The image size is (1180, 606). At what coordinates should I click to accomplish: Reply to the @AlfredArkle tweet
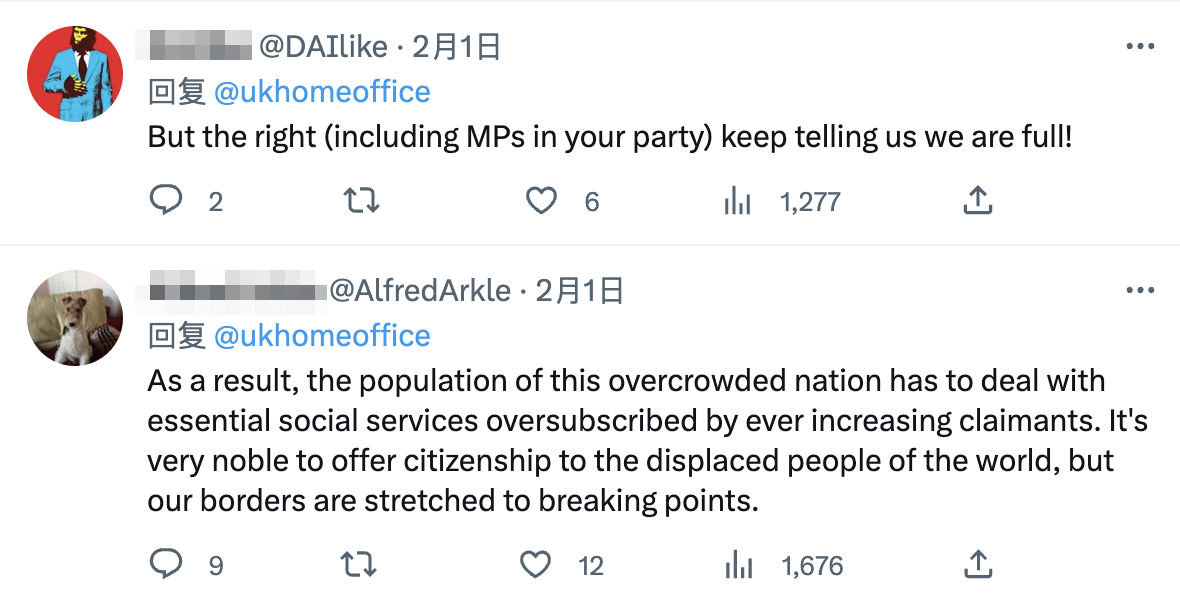[165, 565]
